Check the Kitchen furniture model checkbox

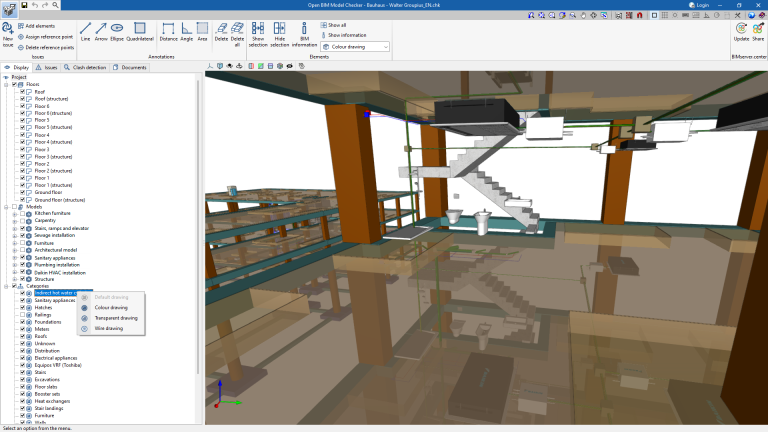pyautogui.click(x=22, y=214)
